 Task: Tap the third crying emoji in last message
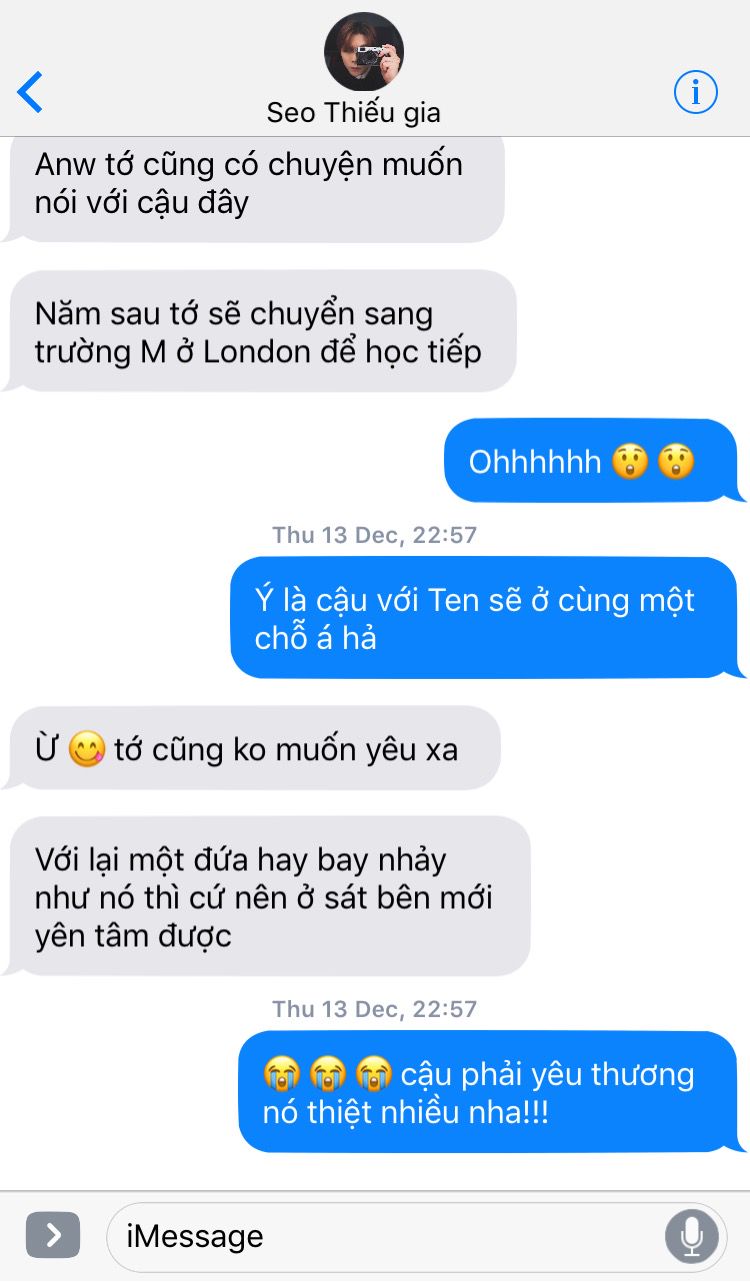tap(373, 1074)
